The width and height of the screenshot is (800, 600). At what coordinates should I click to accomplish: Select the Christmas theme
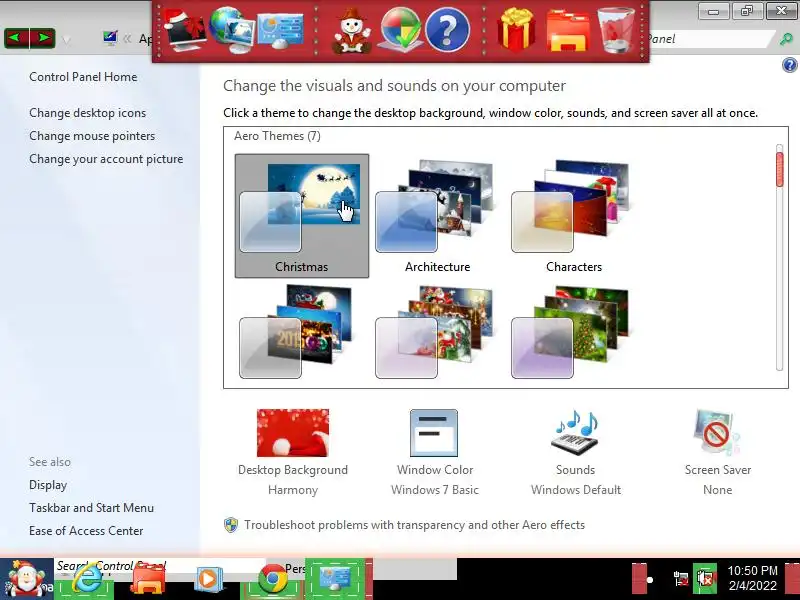tap(302, 216)
